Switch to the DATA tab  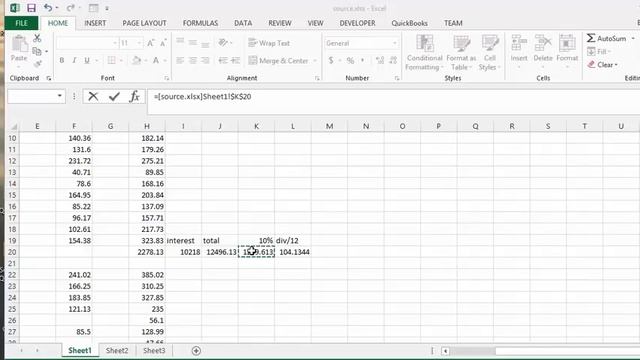pyautogui.click(x=243, y=23)
